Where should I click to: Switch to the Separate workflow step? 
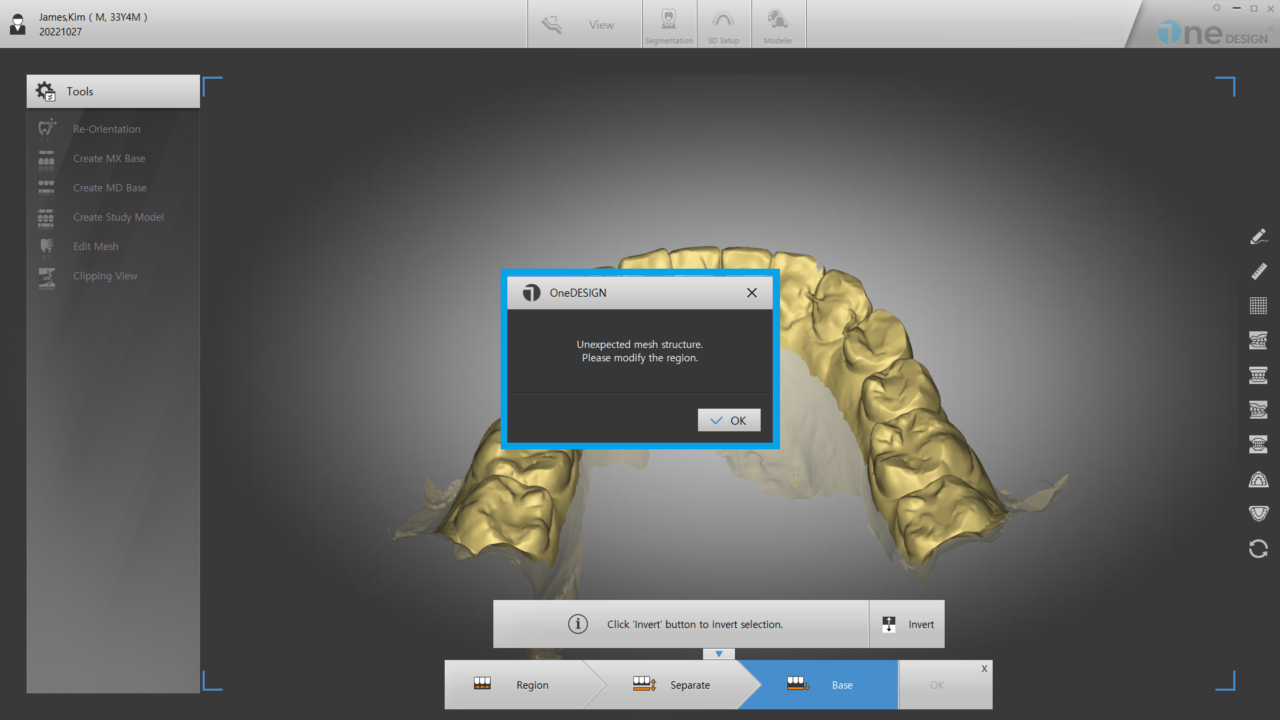coord(689,685)
